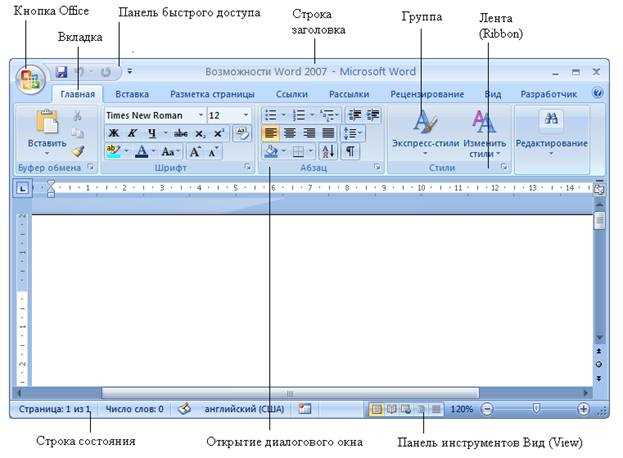
Task: Center align text
Action: coord(290,133)
